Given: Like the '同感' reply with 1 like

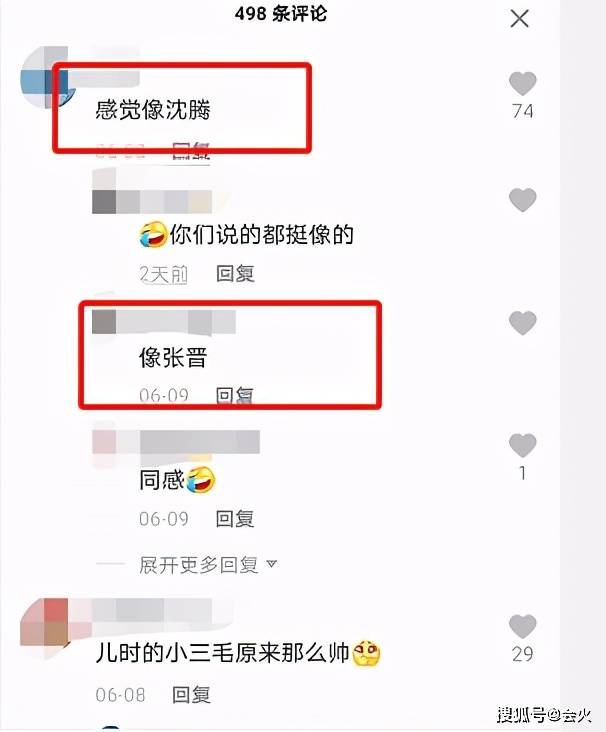Looking at the screenshot, I should point(522,445).
